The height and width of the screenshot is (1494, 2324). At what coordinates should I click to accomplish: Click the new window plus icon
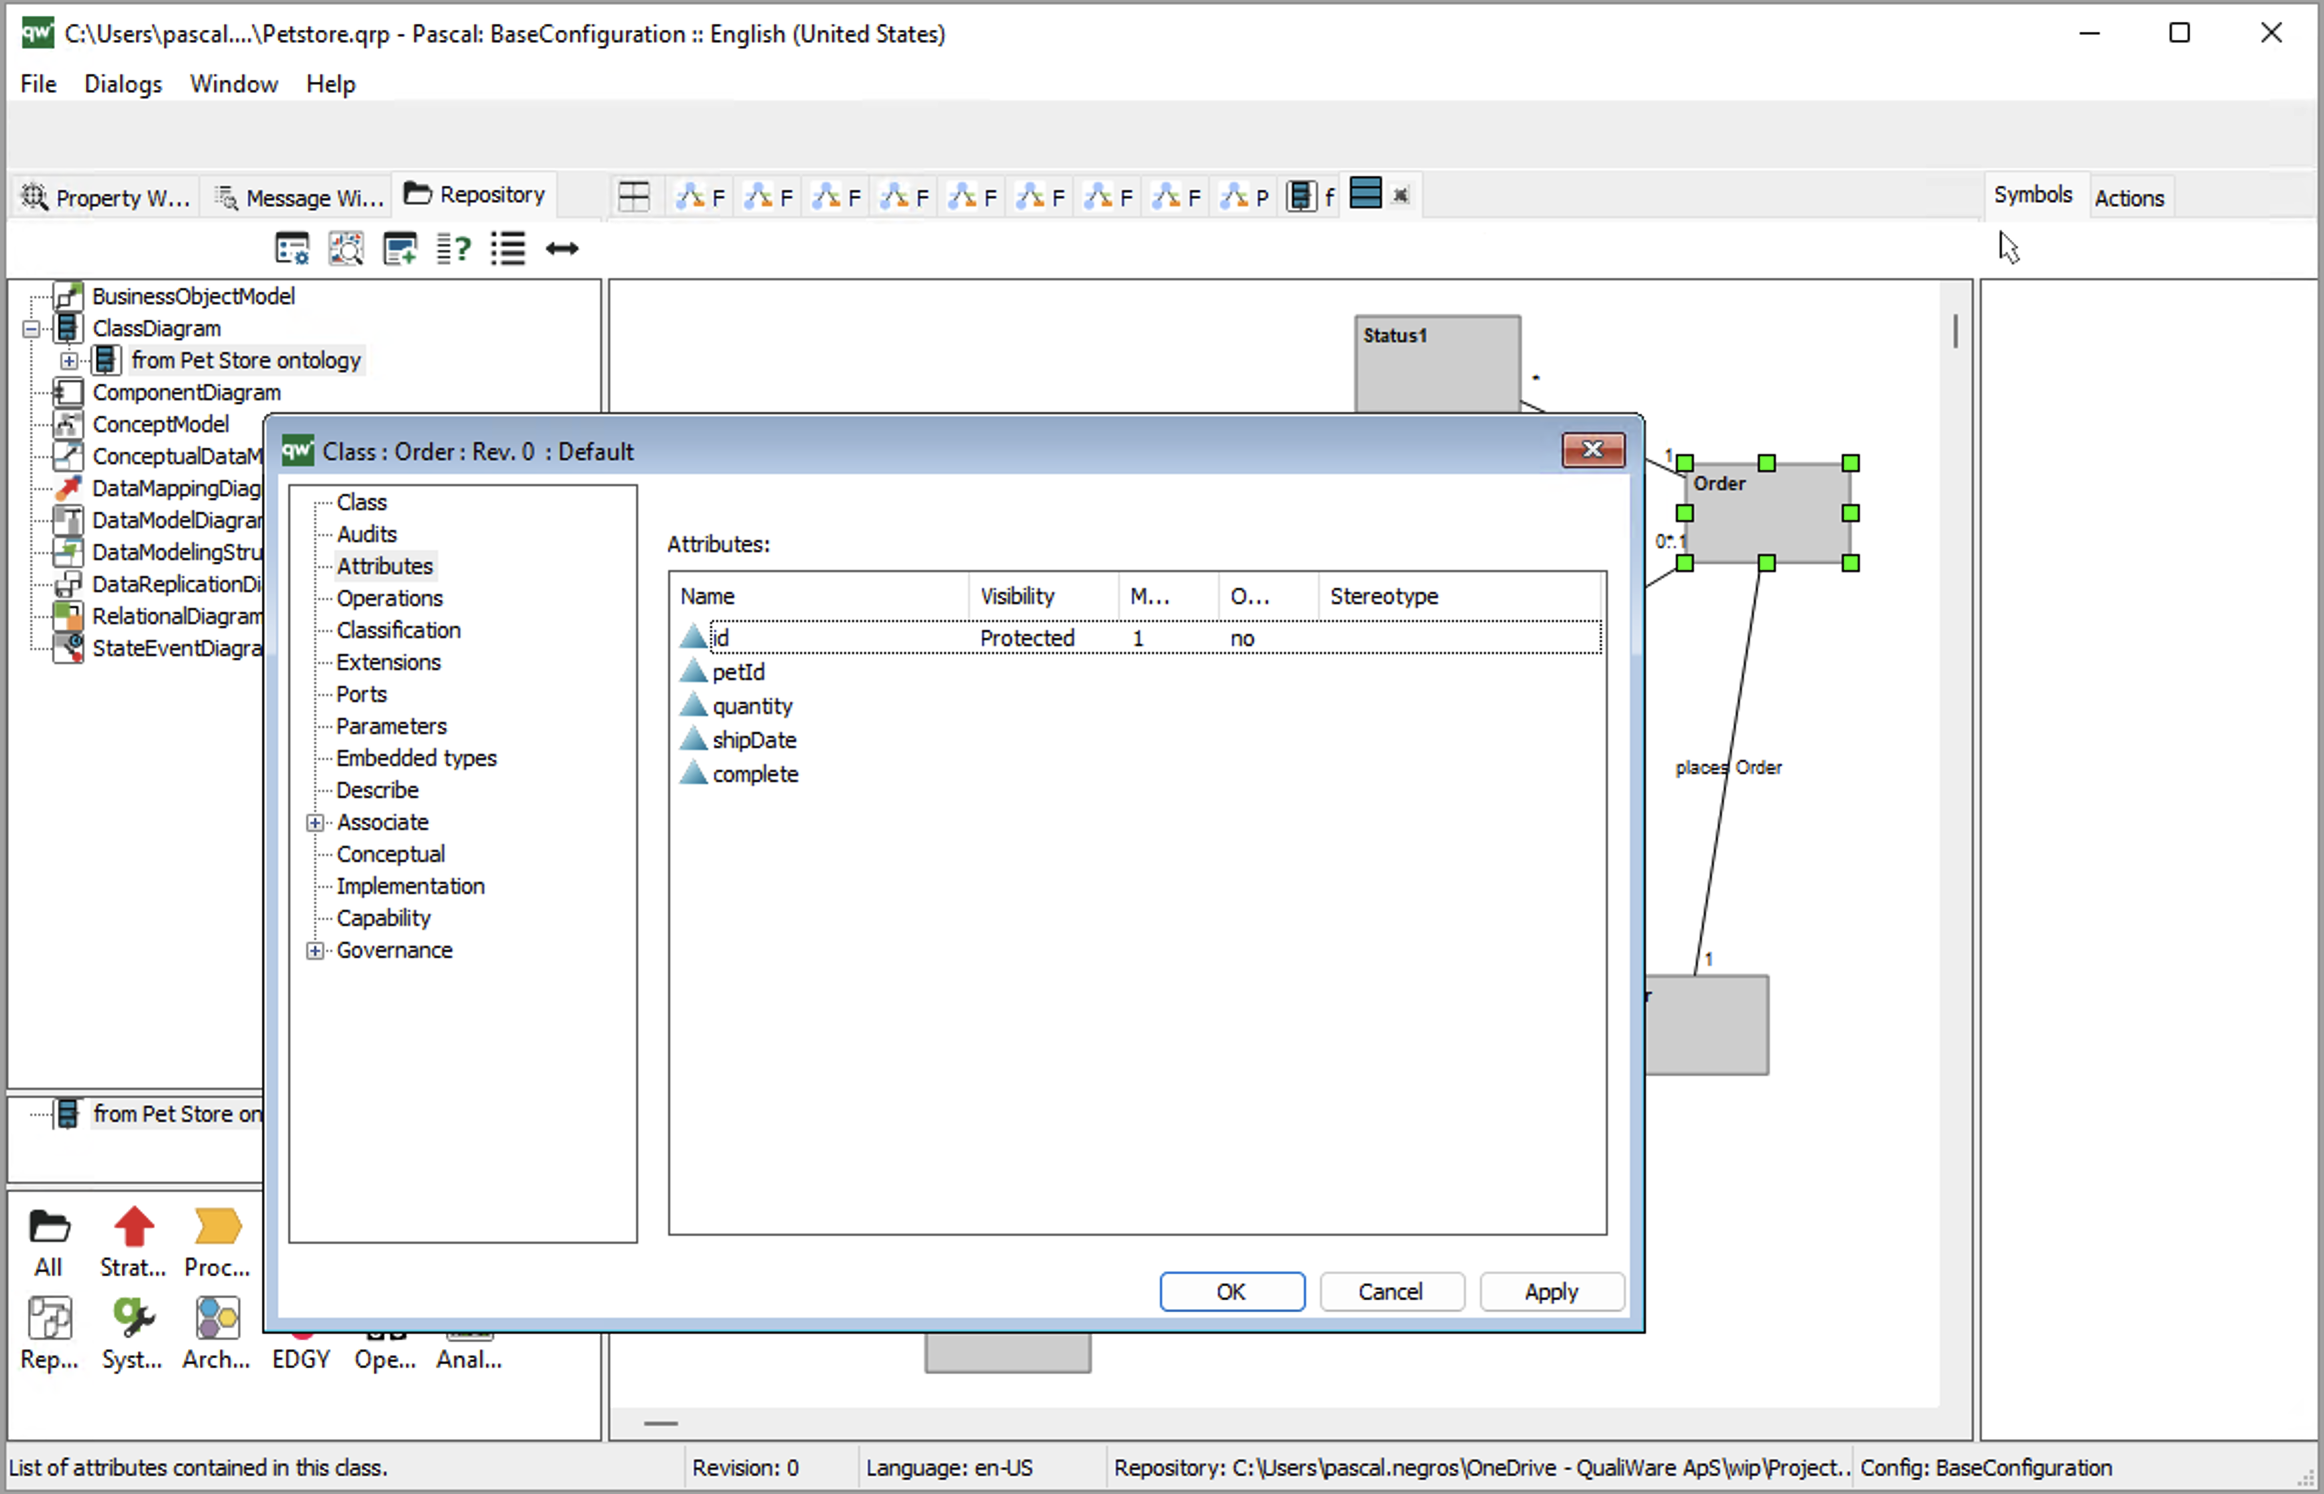tap(400, 249)
